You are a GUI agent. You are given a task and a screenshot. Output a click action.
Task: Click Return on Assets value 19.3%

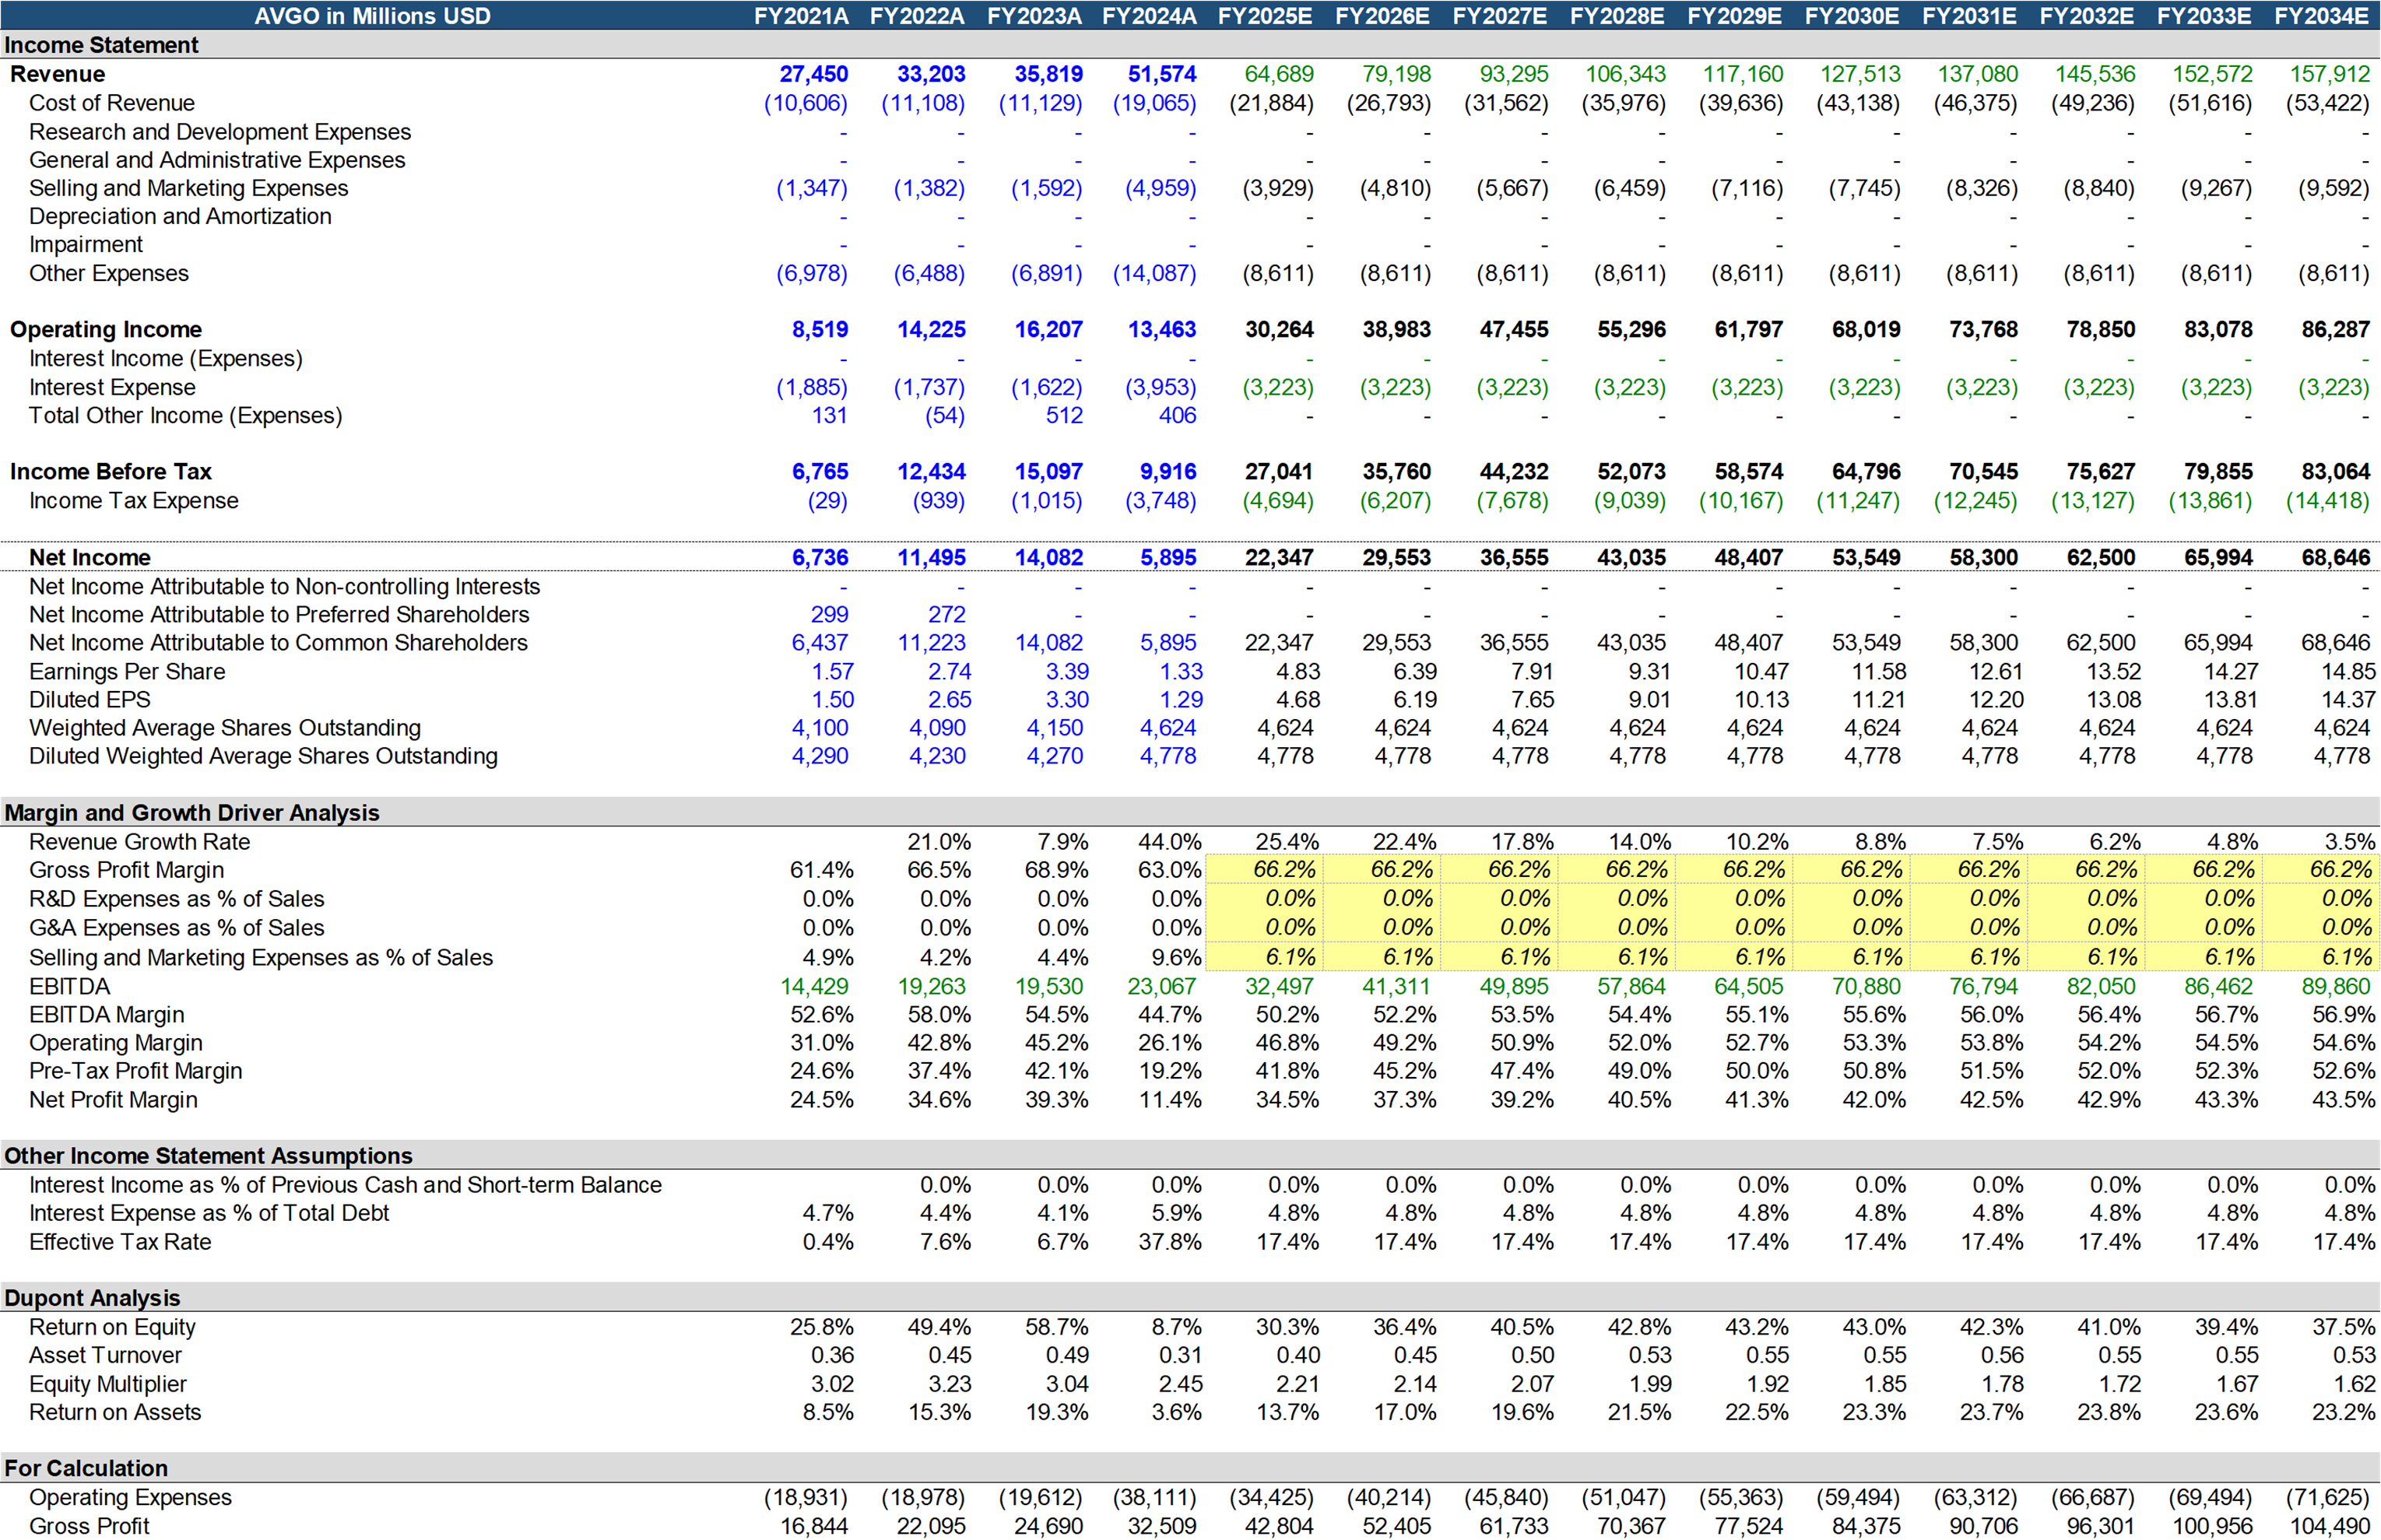click(1056, 1411)
